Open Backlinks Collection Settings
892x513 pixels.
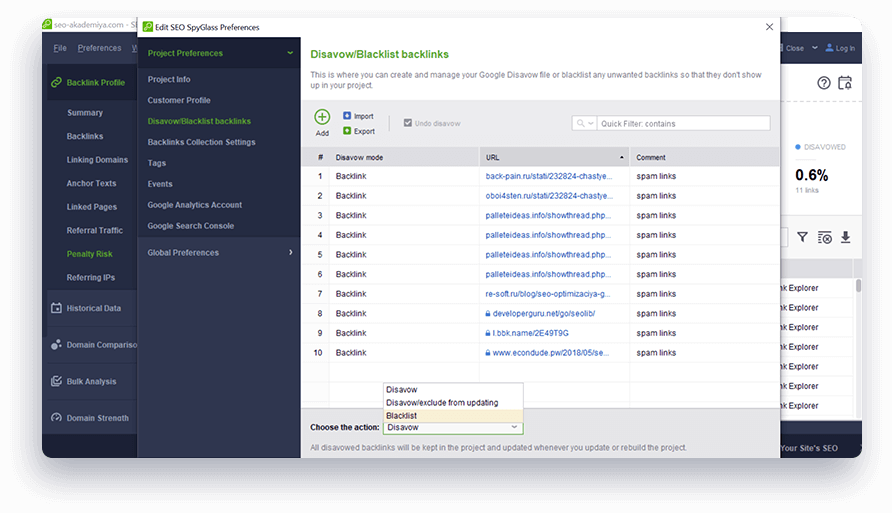(x=201, y=142)
